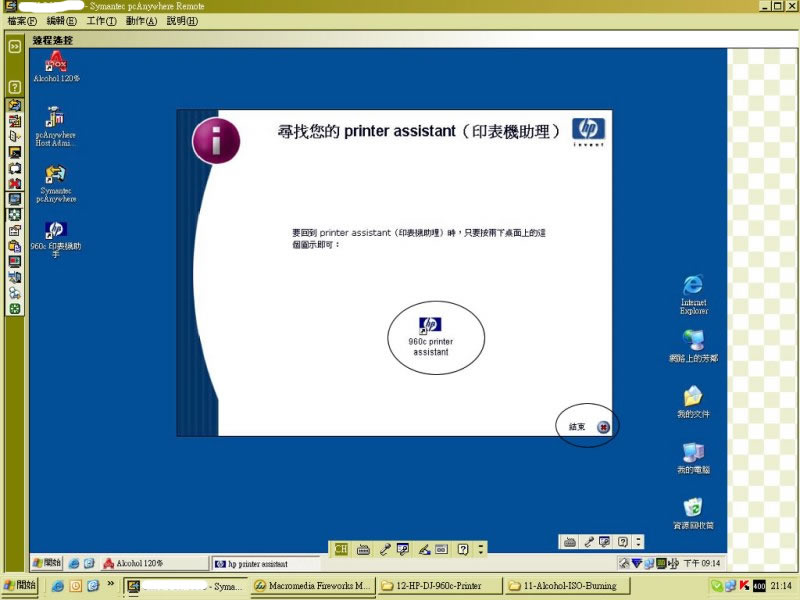Click the speaker volume icon in the remote tray
Screen dimensions: 800x600
673,563
